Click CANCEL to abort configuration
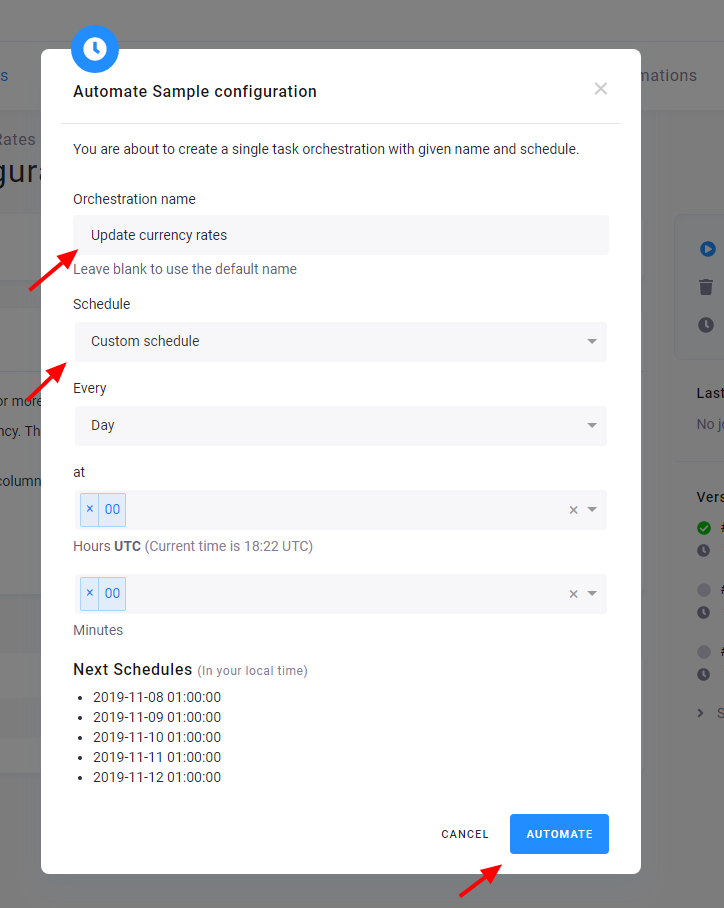 point(464,833)
